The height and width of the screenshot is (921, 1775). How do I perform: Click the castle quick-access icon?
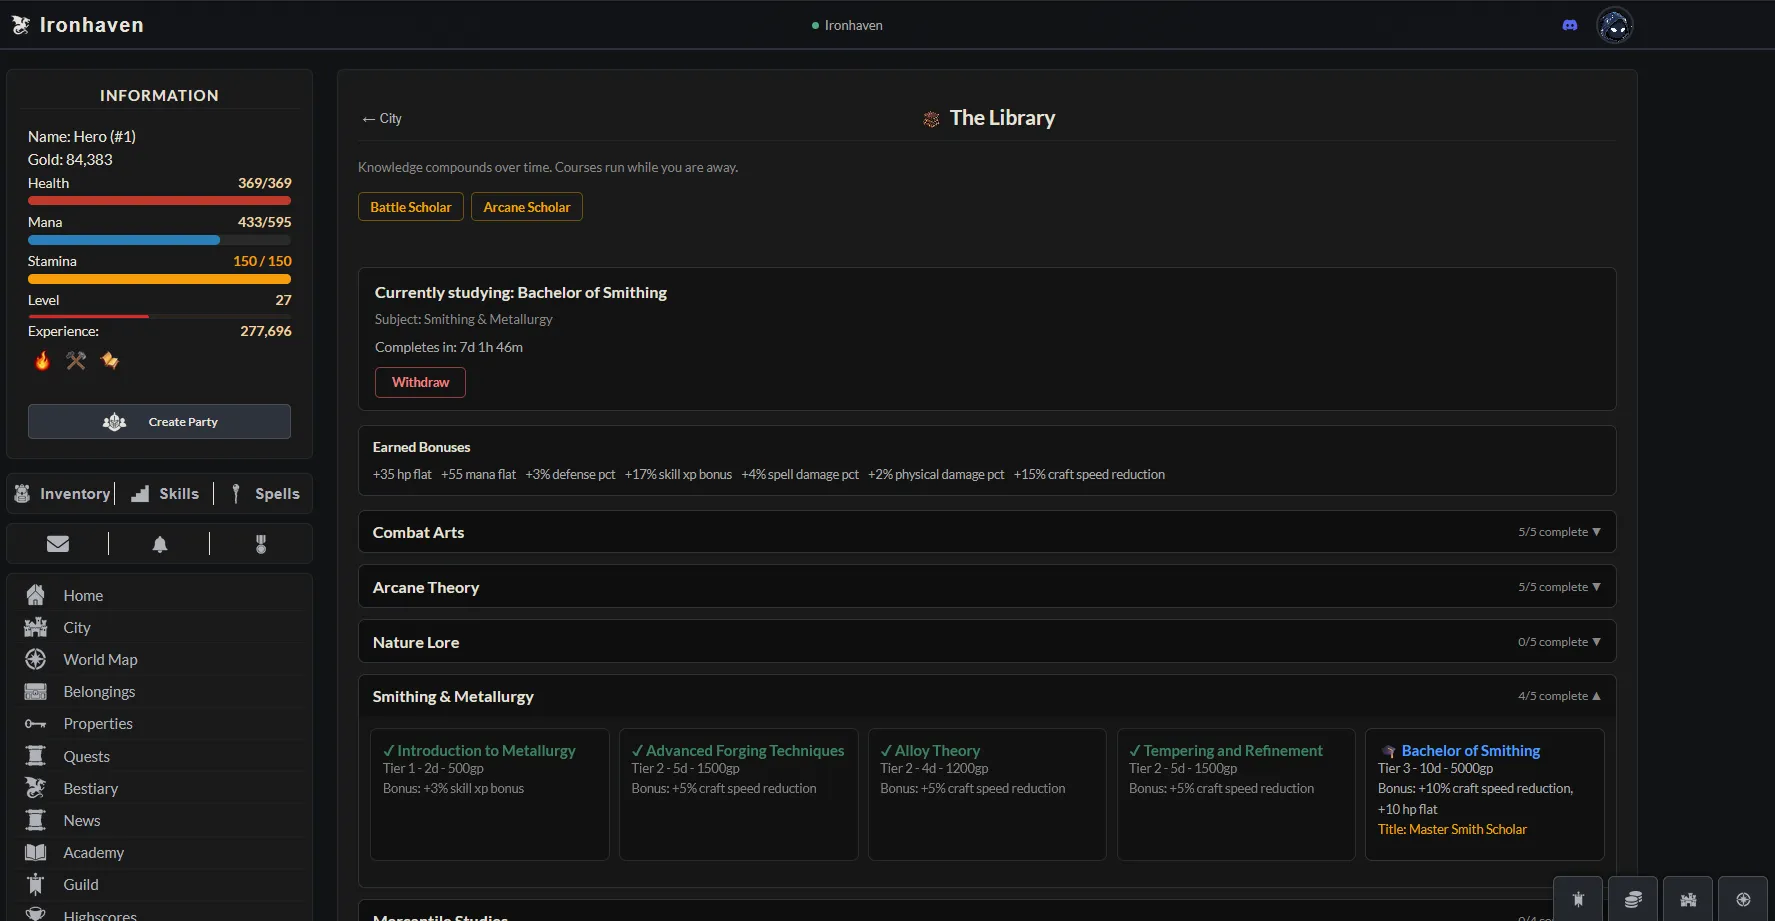pyautogui.click(x=1688, y=899)
